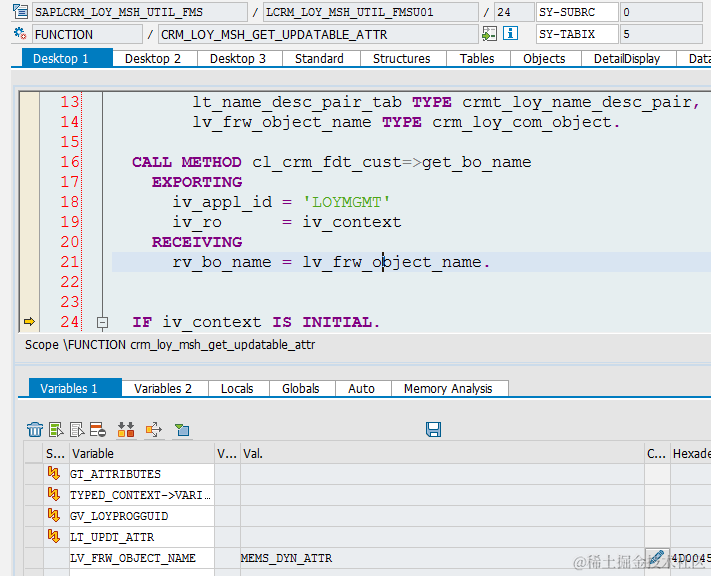The height and width of the screenshot is (576, 711).
Task: Click the Variable column header
Action: click(141, 453)
